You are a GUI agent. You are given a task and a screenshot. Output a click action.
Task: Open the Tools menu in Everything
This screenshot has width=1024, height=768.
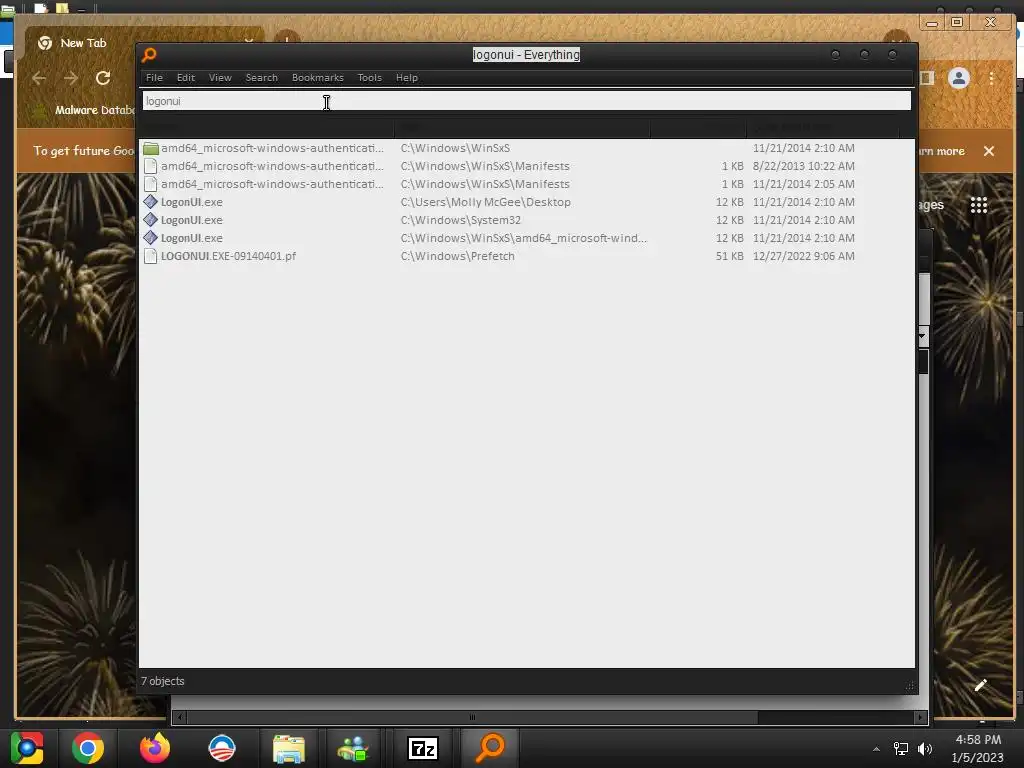click(x=369, y=78)
